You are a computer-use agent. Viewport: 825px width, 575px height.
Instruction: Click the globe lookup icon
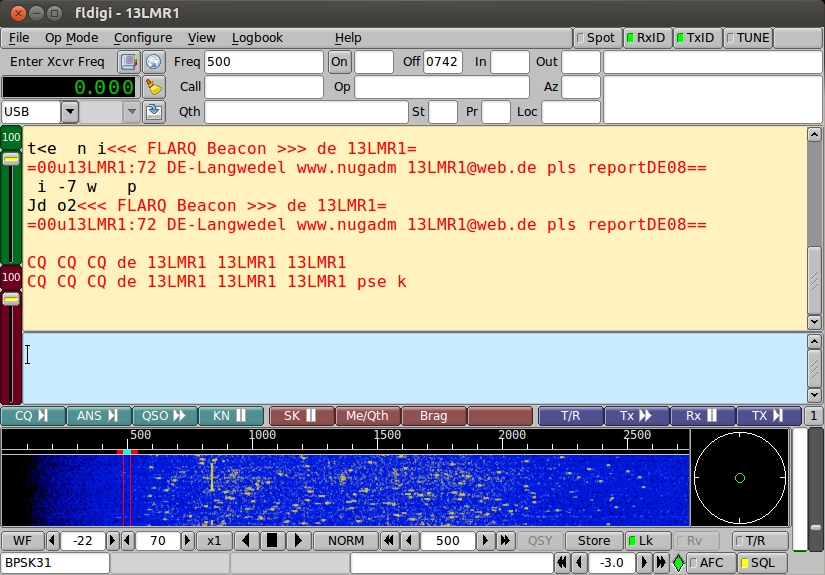[153, 62]
